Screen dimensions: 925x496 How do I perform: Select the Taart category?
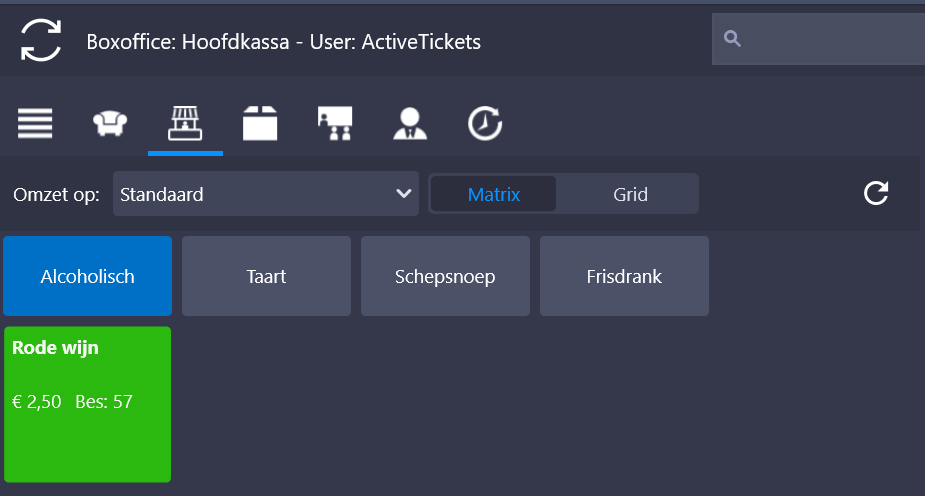click(266, 276)
